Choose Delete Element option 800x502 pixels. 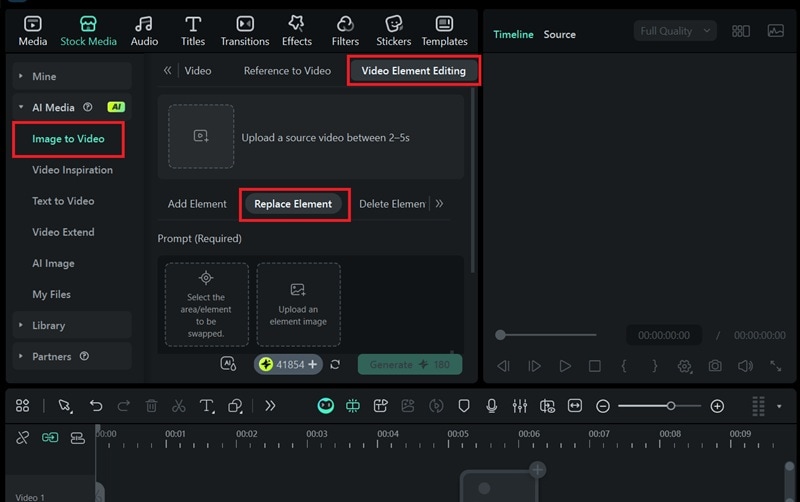(x=392, y=204)
